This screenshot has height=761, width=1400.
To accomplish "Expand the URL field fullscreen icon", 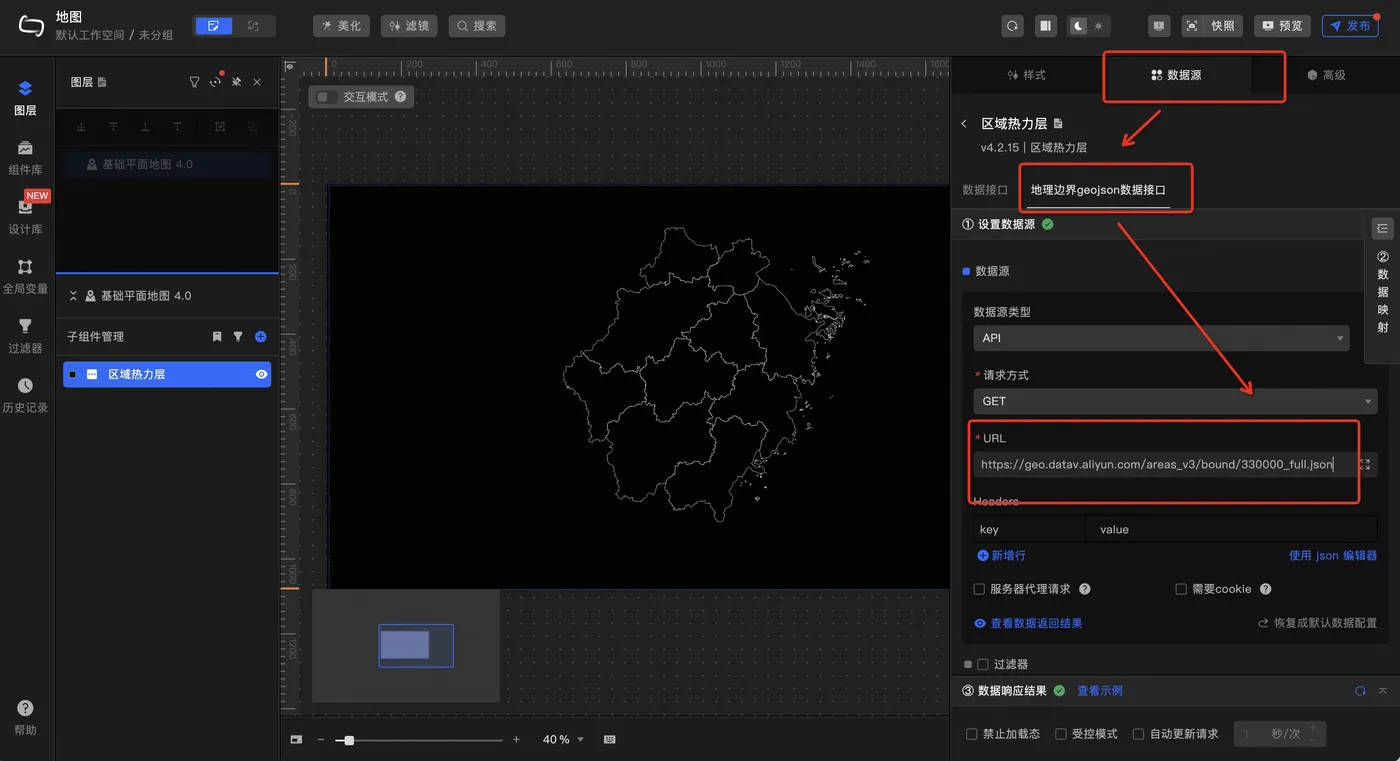I will click(x=1365, y=465).
